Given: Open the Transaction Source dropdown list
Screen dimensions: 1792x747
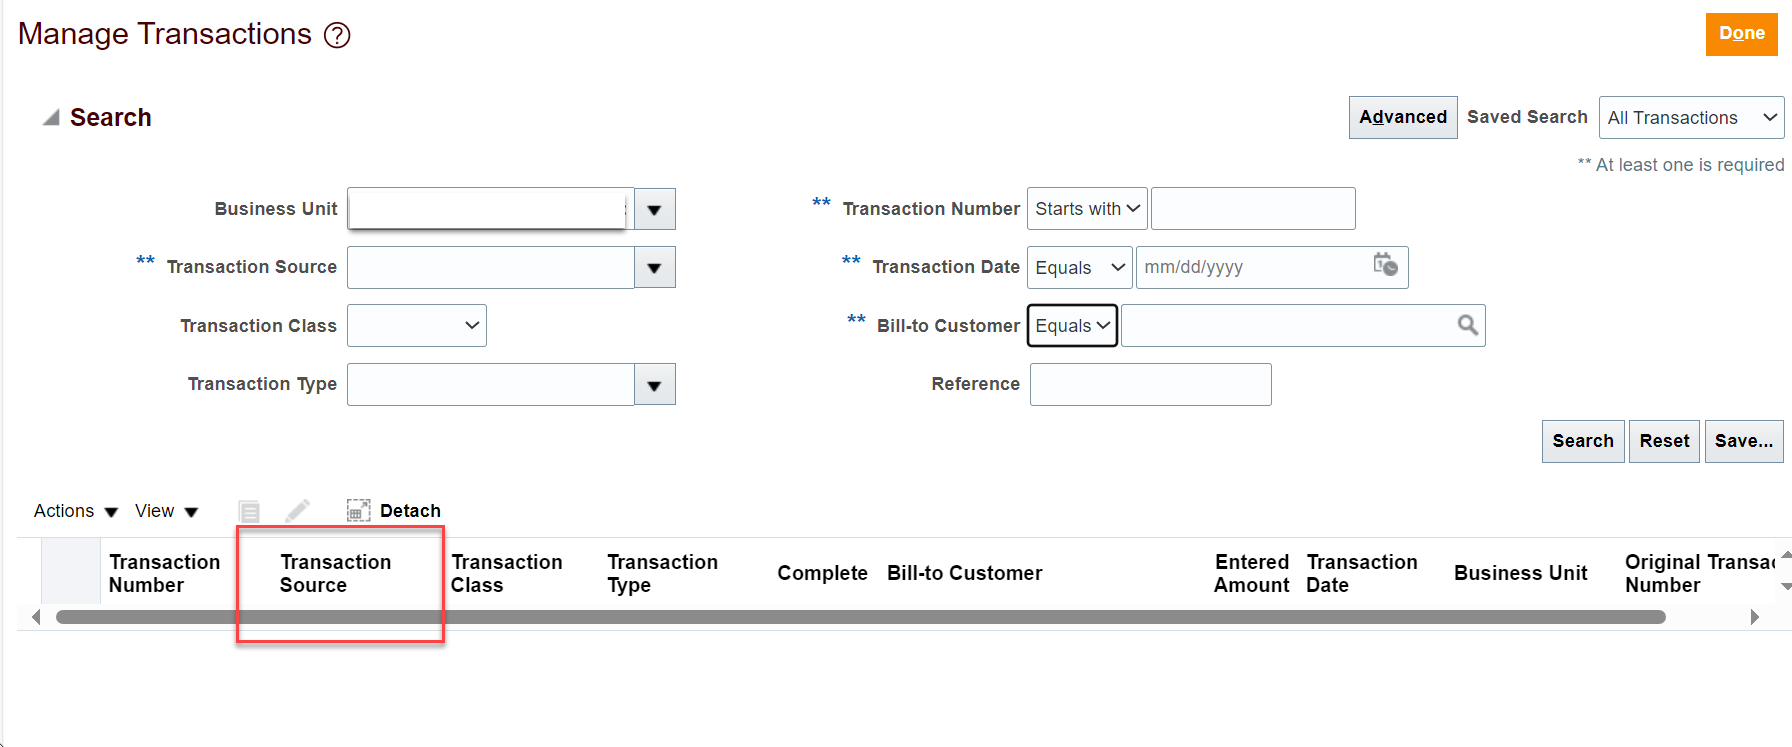Looking at the screenshot, I should (655, 267).
